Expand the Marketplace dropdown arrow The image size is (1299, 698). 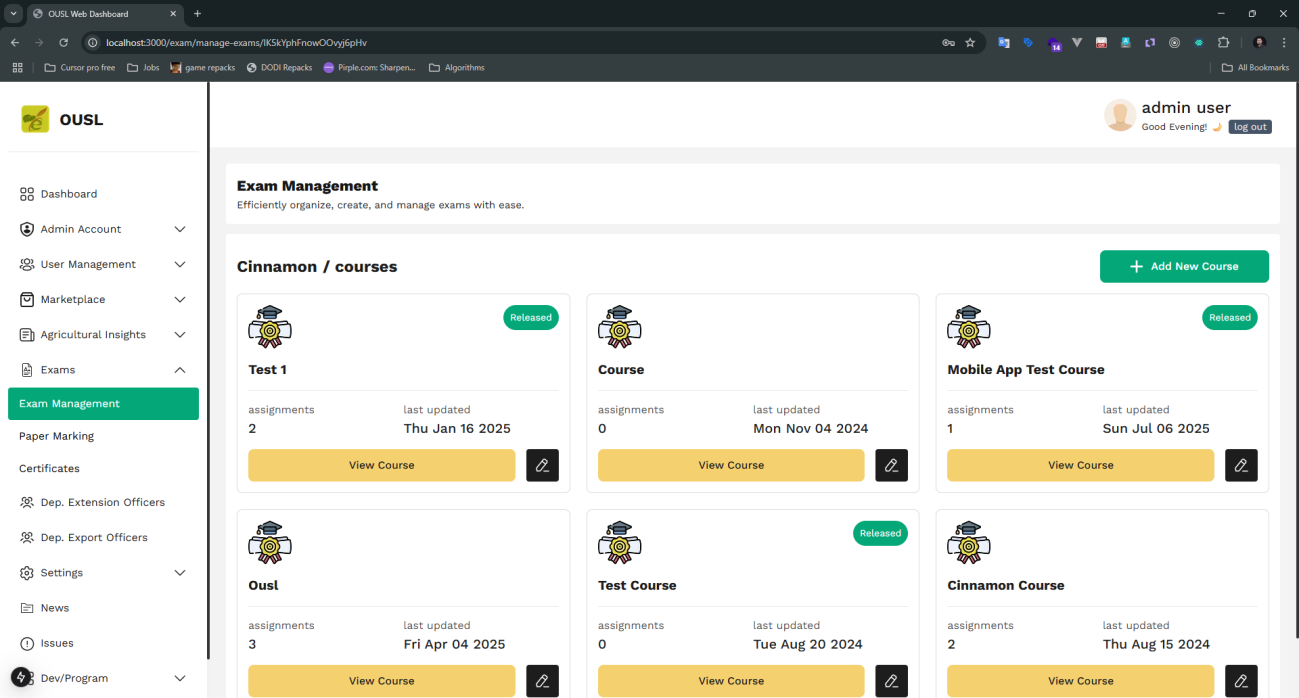pyautogui.click(x=180, y=299)
